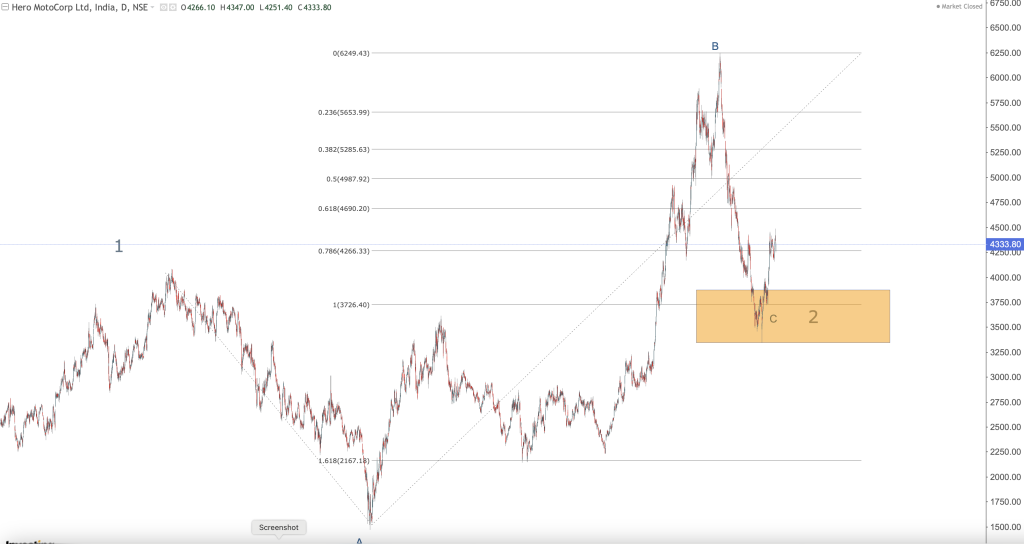Select Fibonacci level 0.786(4266.33) label
This screenshot has width=1024, height=544.
(x=344, y=251)
